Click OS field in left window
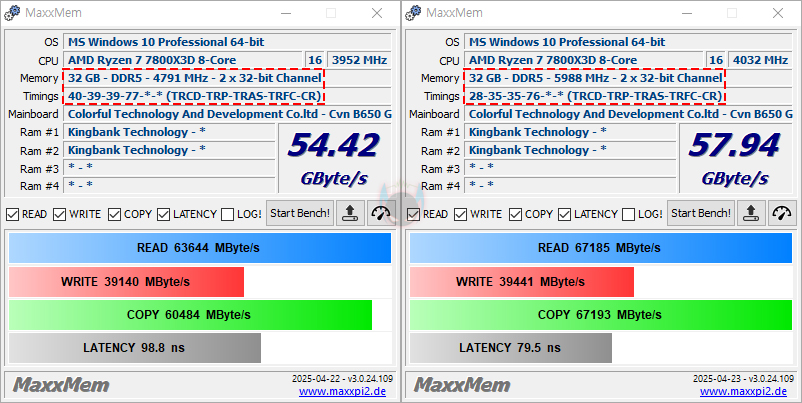The width and height of the screenshot is (802, 403). tap(227, 42)
